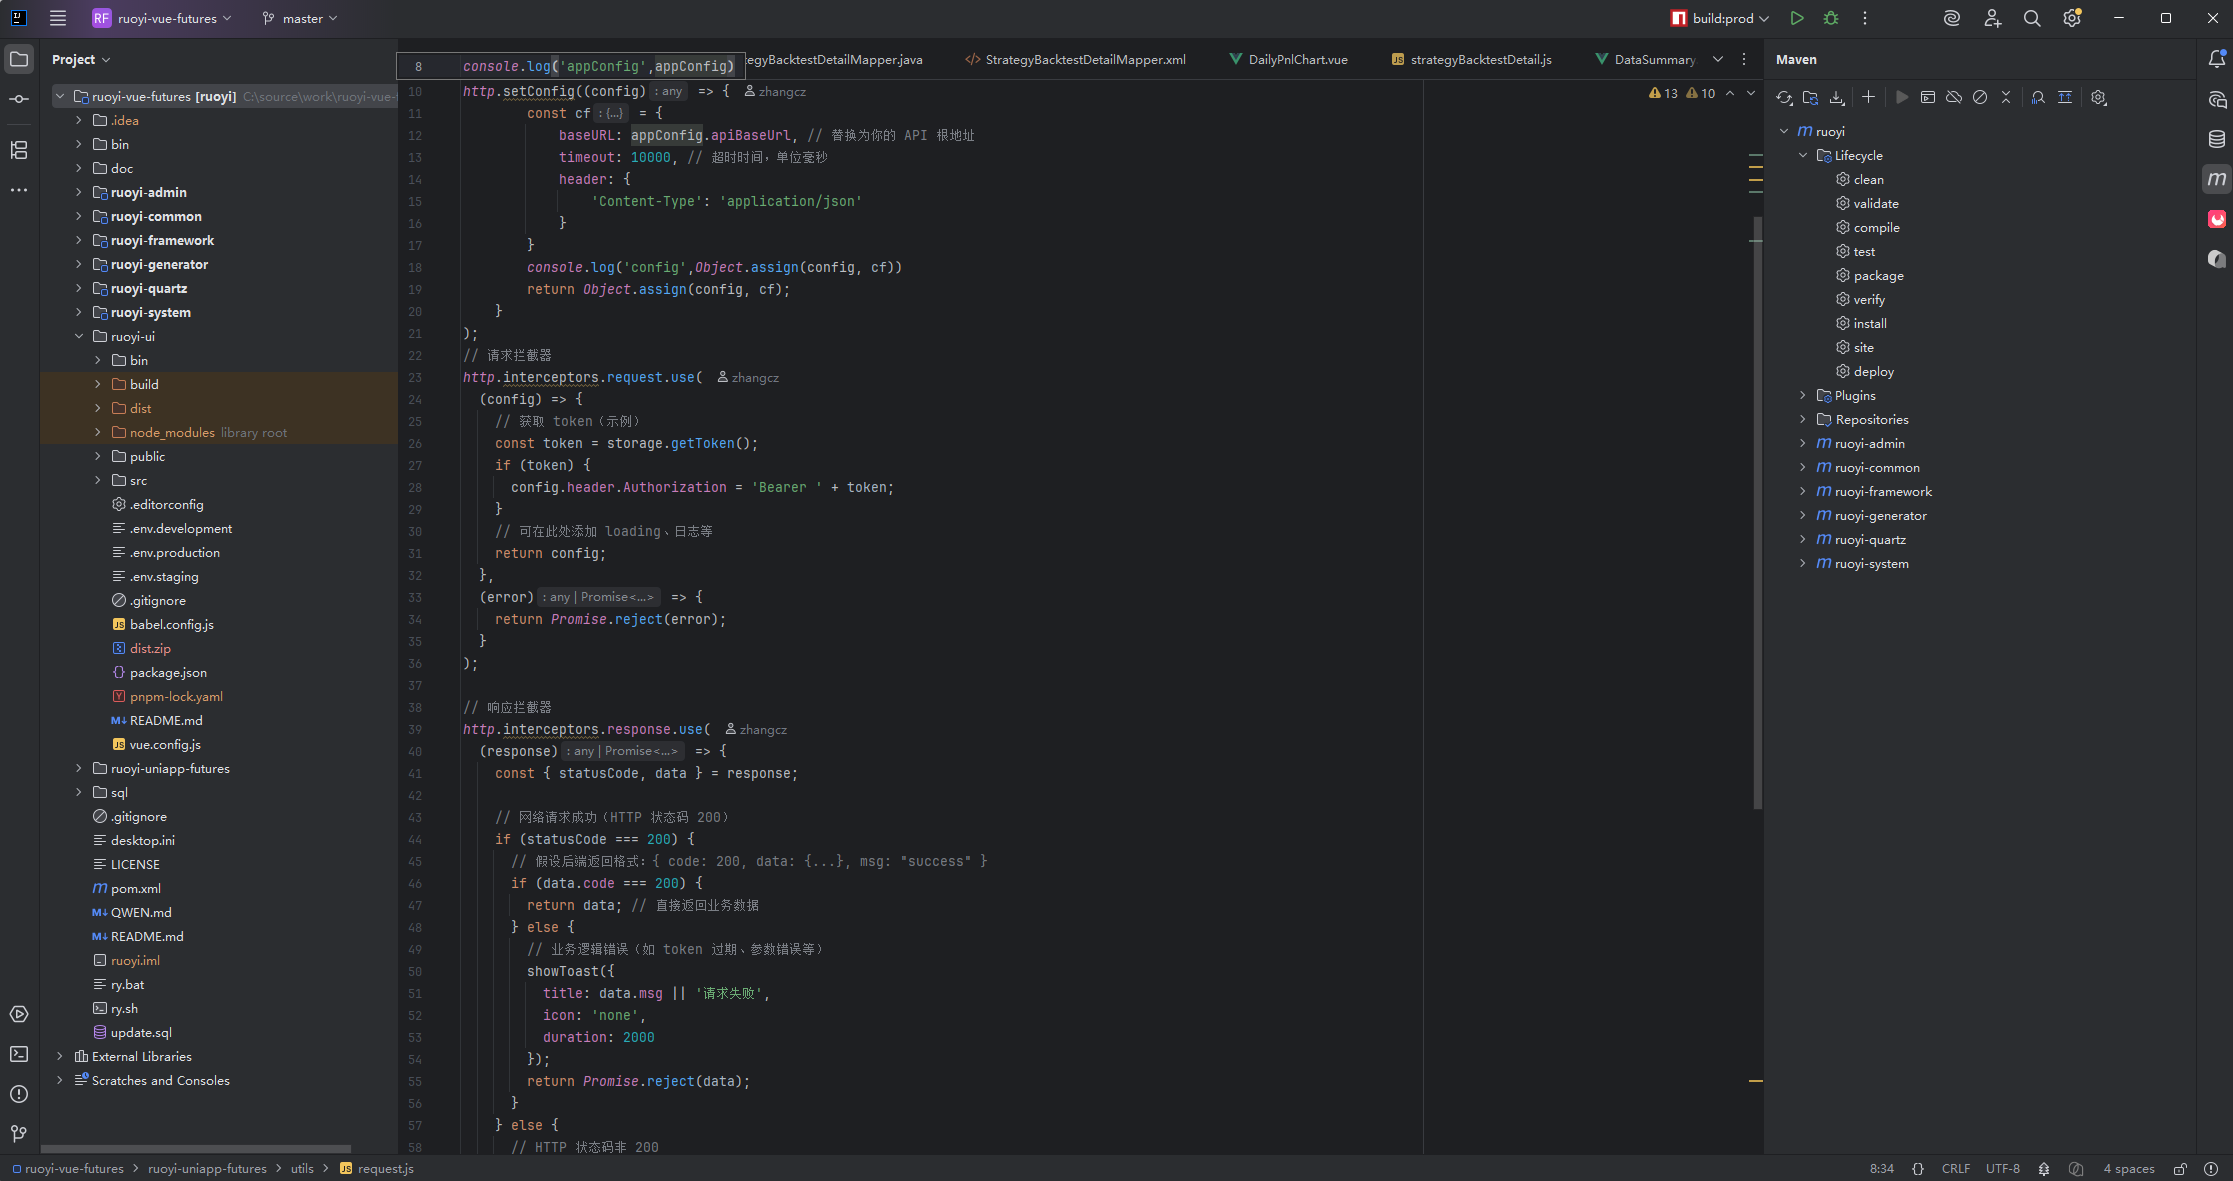The width and height of the screenshot is (2233, 1181).
Task: Toggle Maven offline mode
Action: [x=1954, y=98]
